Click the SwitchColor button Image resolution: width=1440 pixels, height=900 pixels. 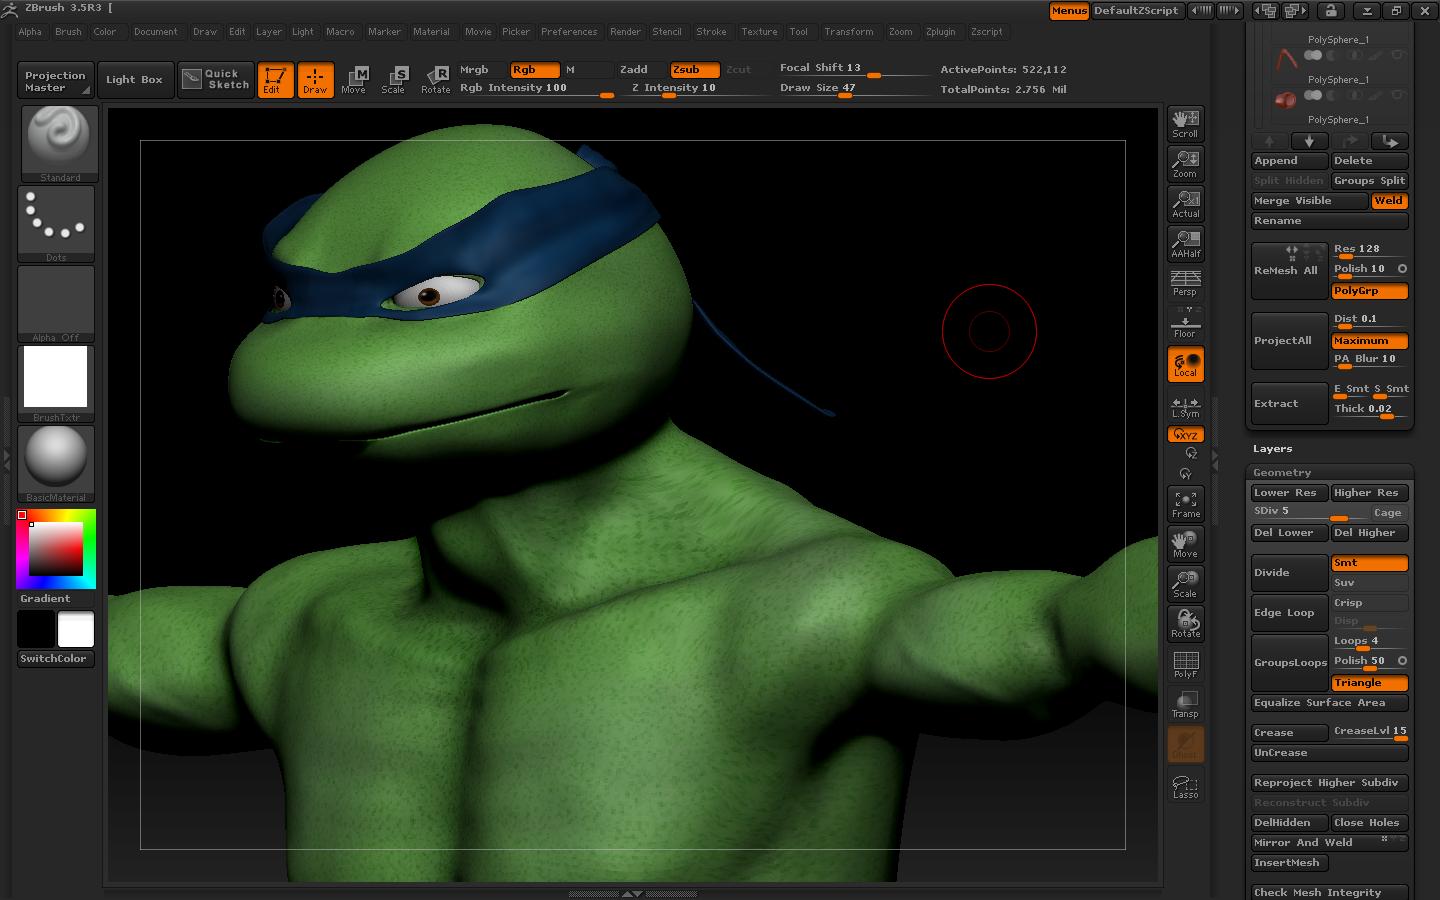pos(56,659)
